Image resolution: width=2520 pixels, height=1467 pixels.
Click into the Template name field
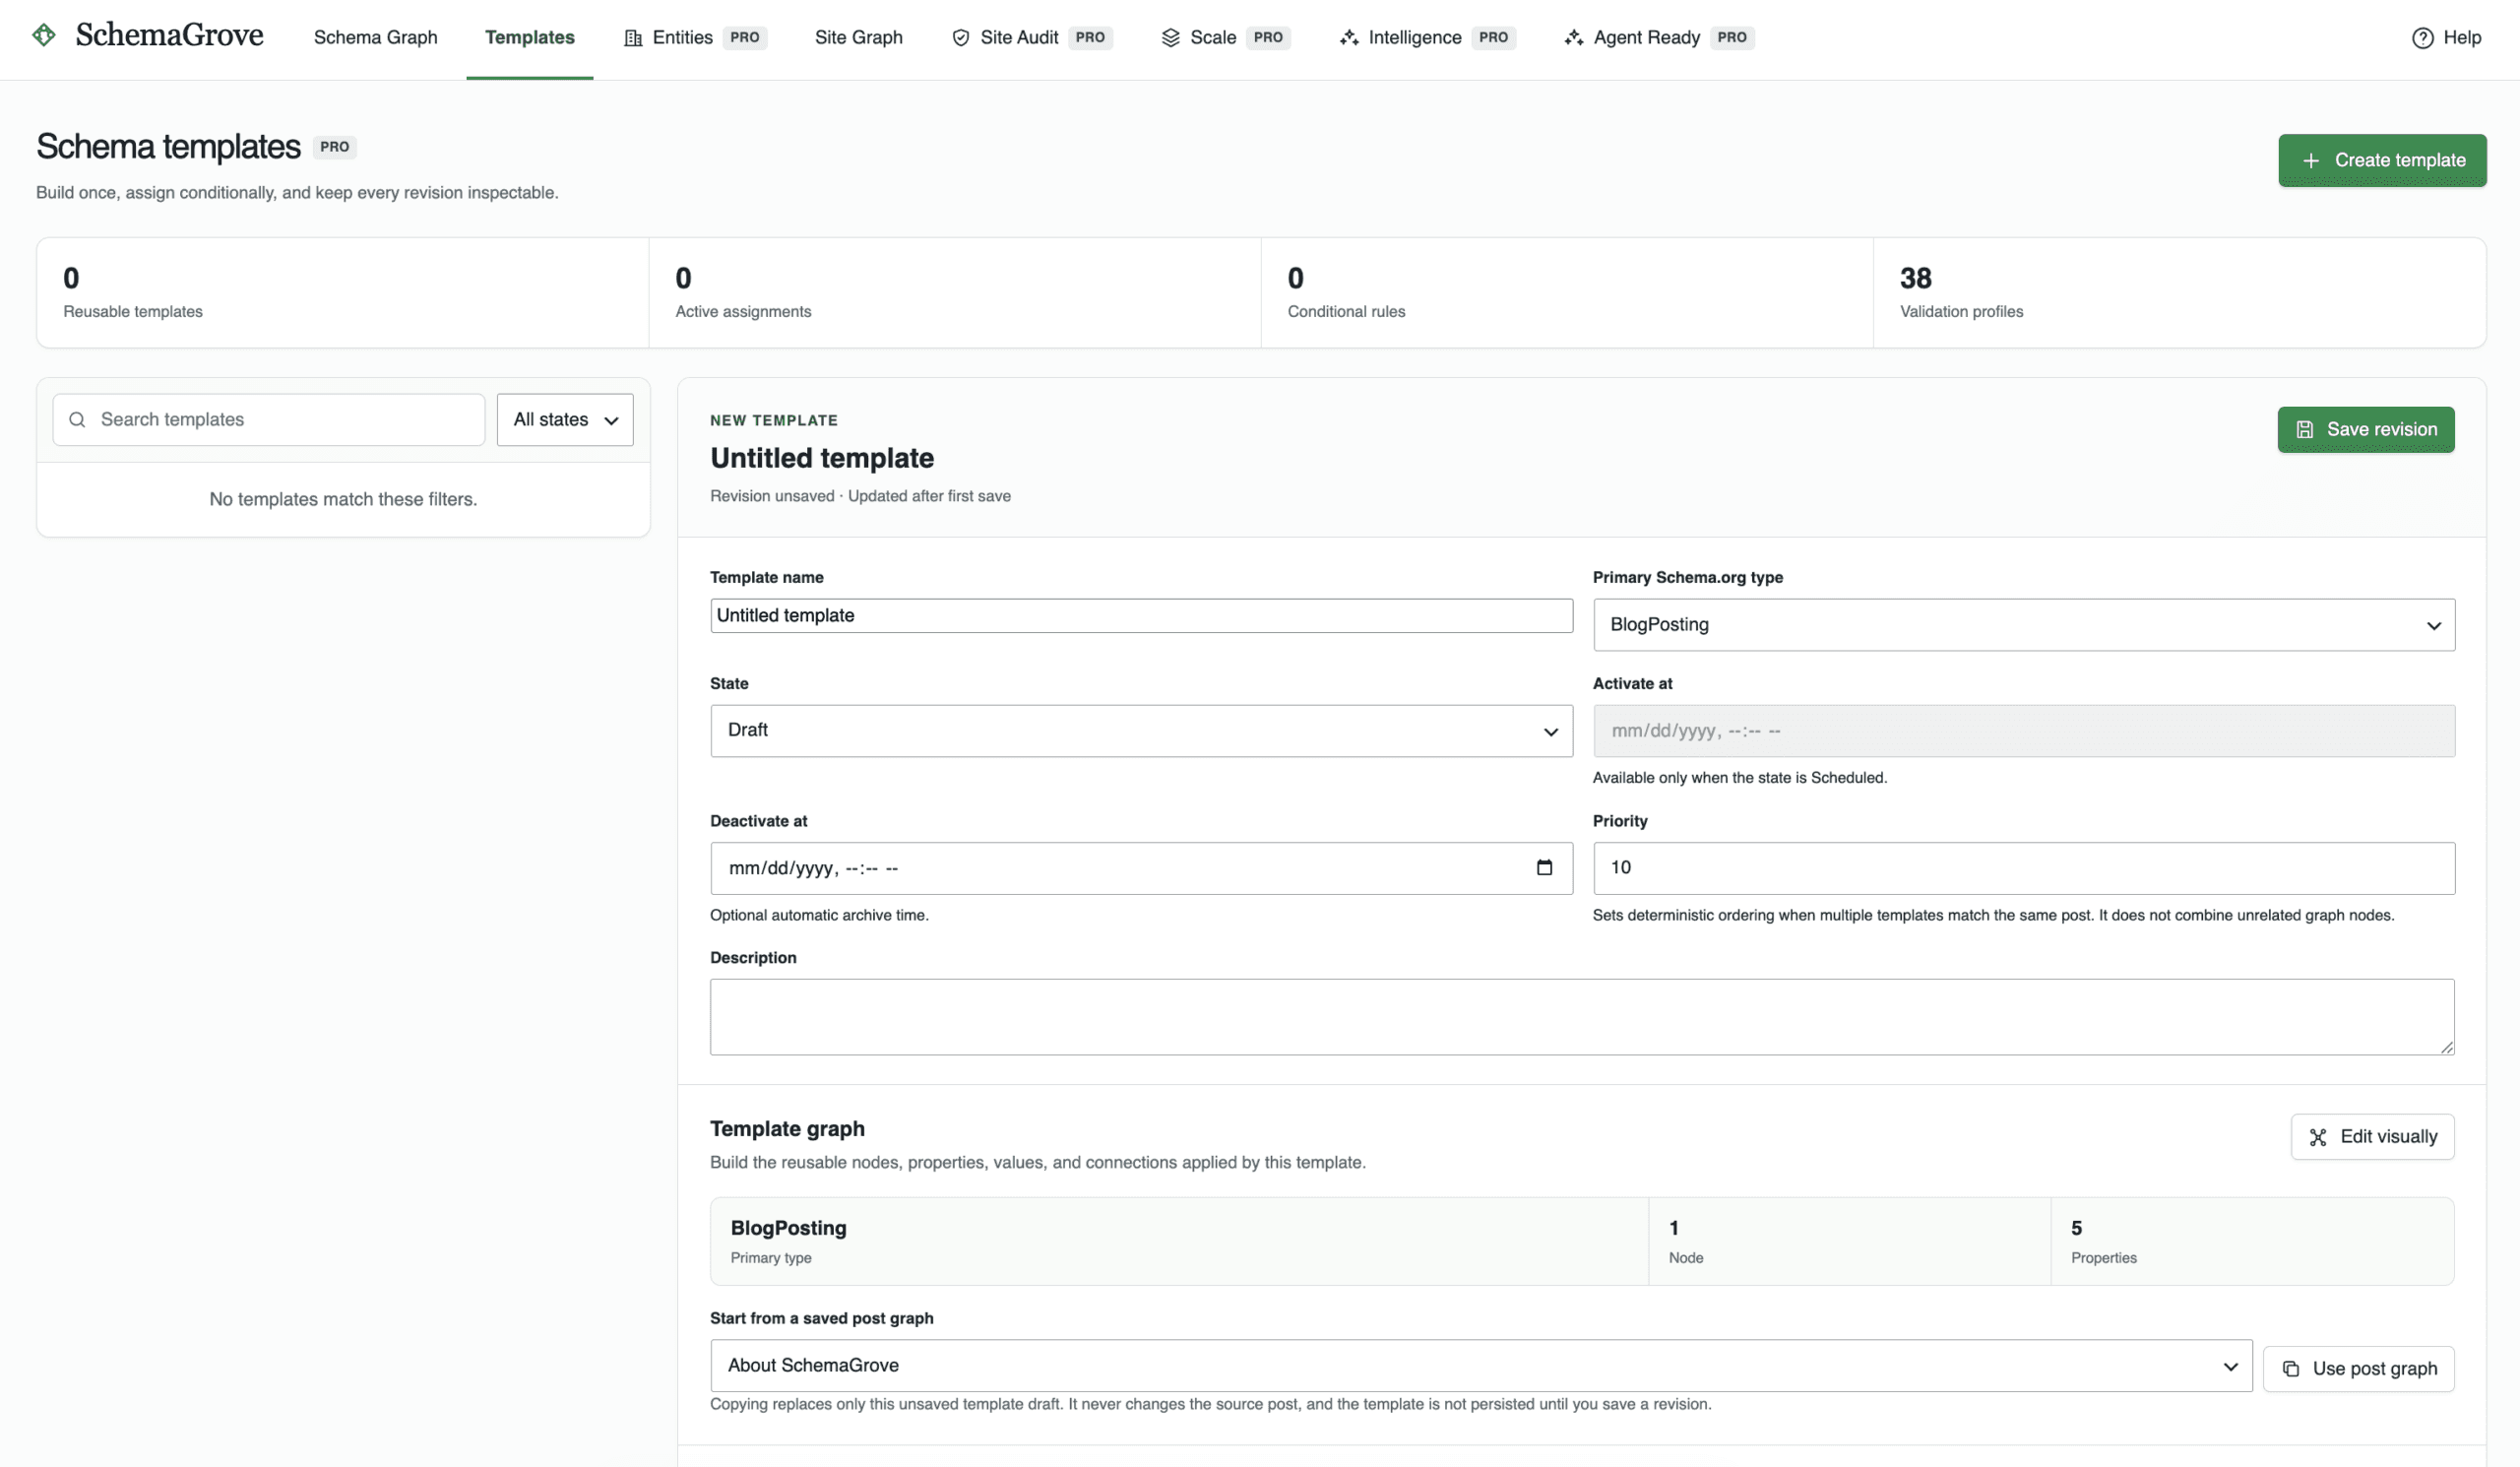coord(1141,616)
